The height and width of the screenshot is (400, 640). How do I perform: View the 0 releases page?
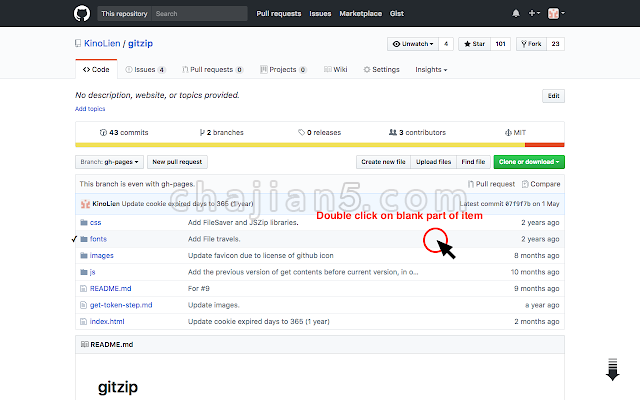coord(320,132)
